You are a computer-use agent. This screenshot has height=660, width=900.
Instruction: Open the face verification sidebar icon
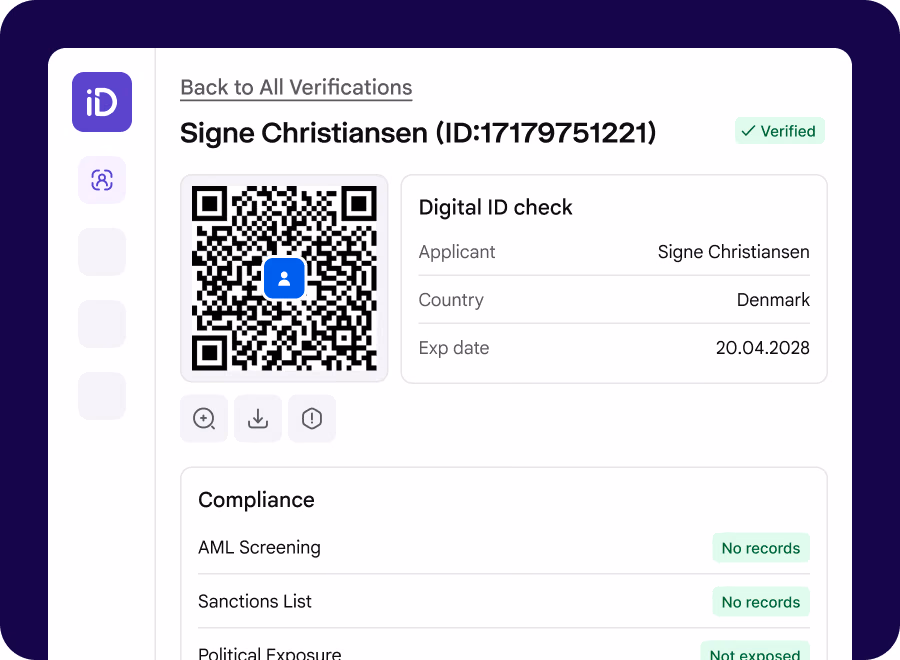tap(102, 180)
